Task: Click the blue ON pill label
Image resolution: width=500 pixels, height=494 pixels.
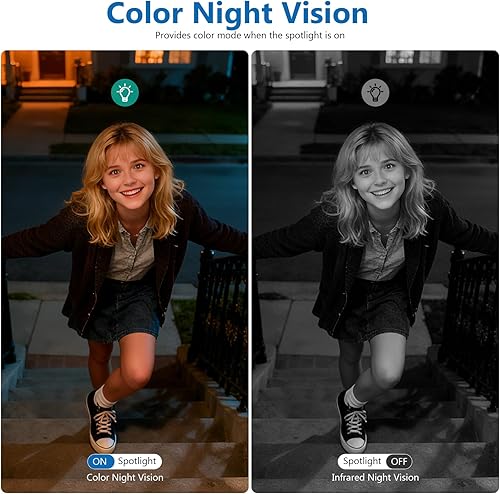Action: click(x=100, y=462)
